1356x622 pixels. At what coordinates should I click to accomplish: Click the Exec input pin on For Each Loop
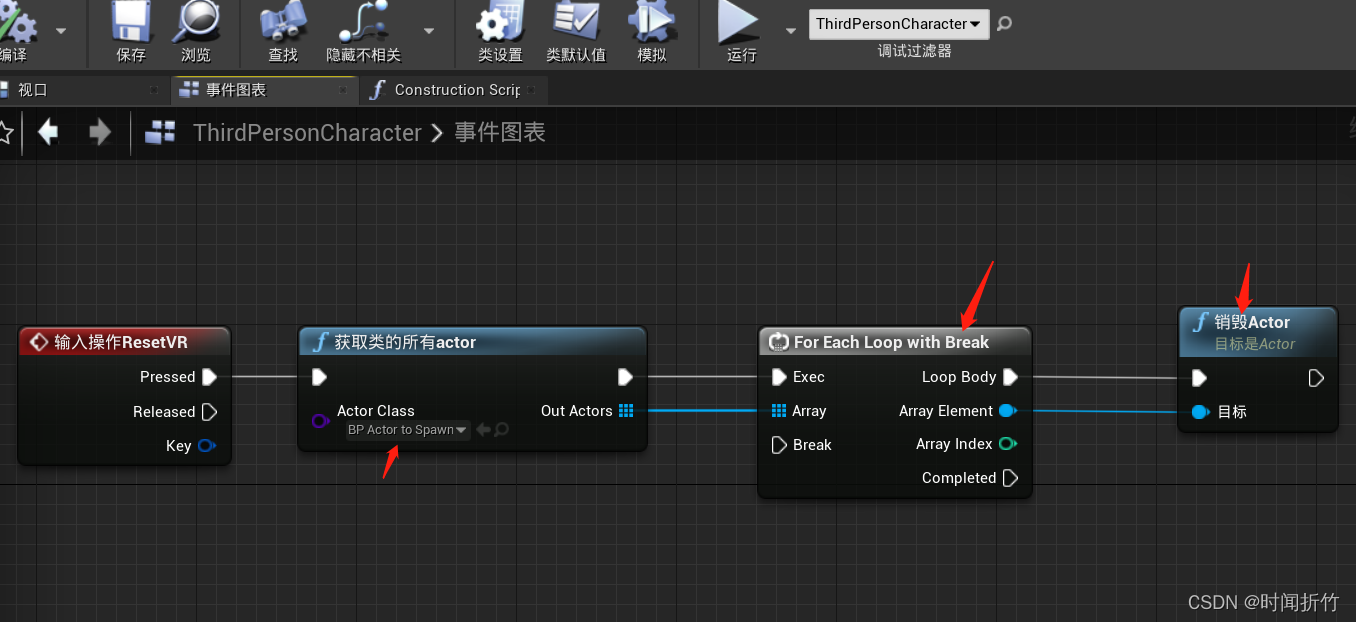[x=779, y=377]
